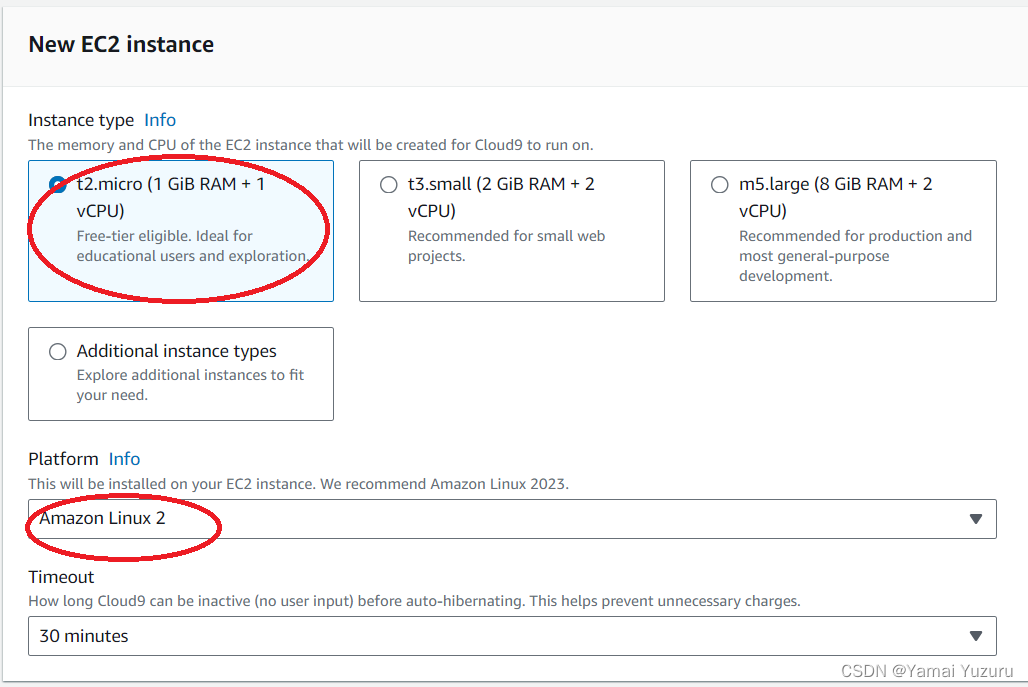Expand the Timeout dropdown showing 30 minutes

(x=512, y=636)
